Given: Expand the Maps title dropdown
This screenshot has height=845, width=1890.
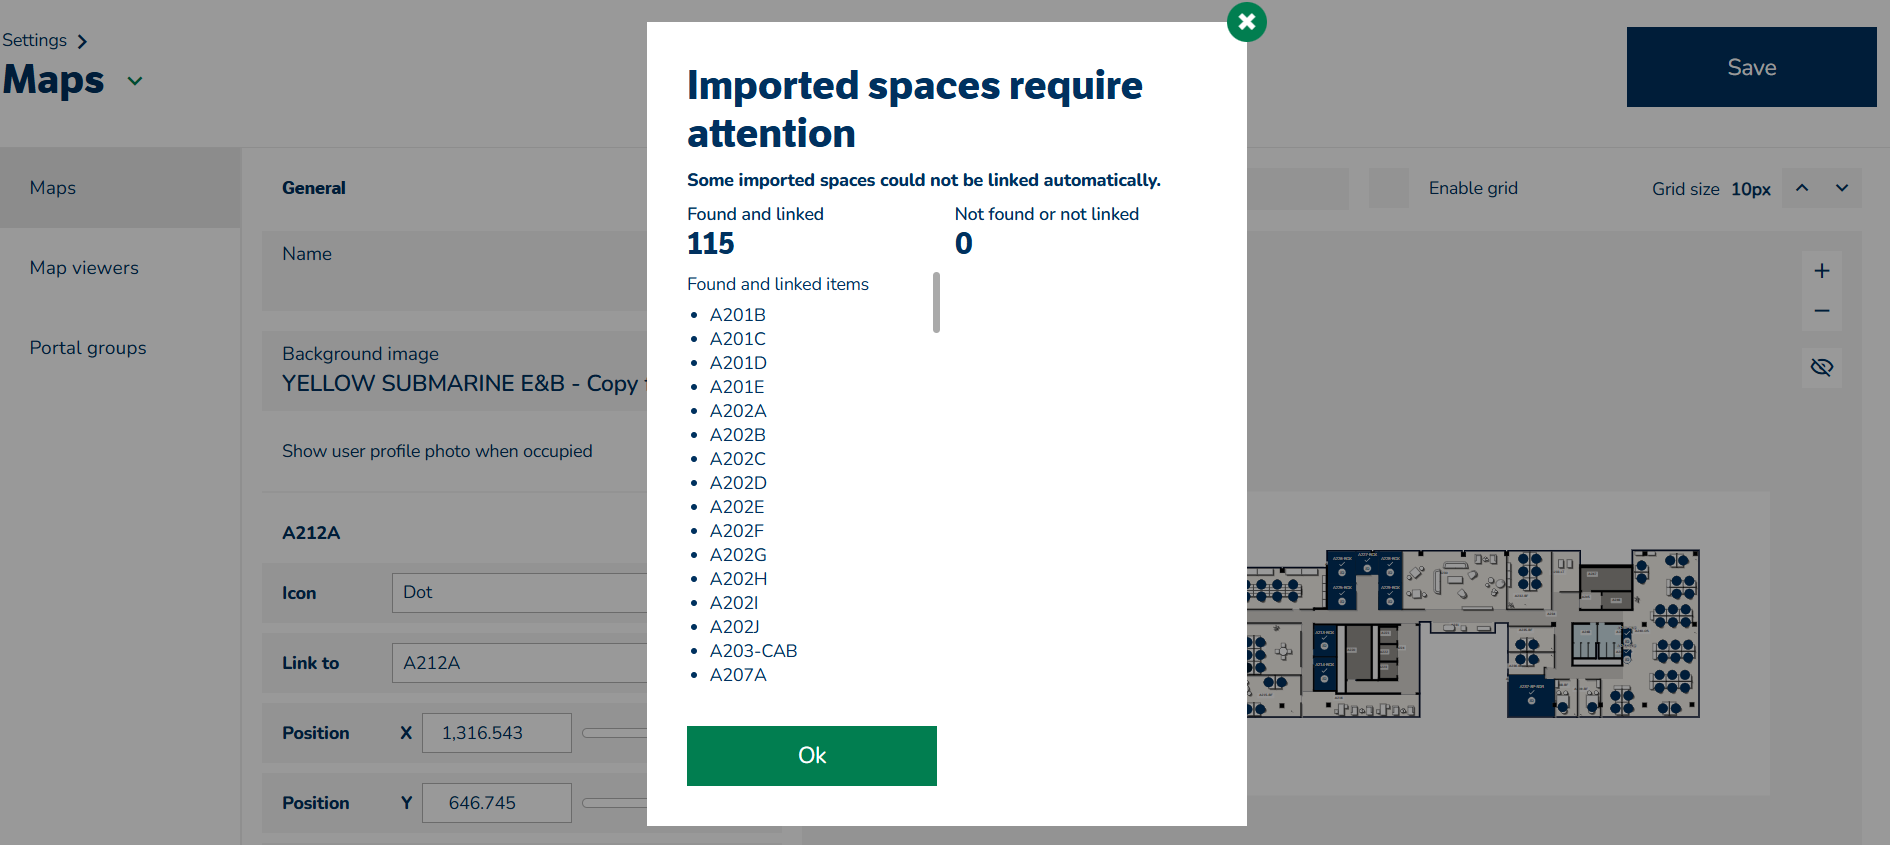Looking at the screenshot, I should (135, 81).
